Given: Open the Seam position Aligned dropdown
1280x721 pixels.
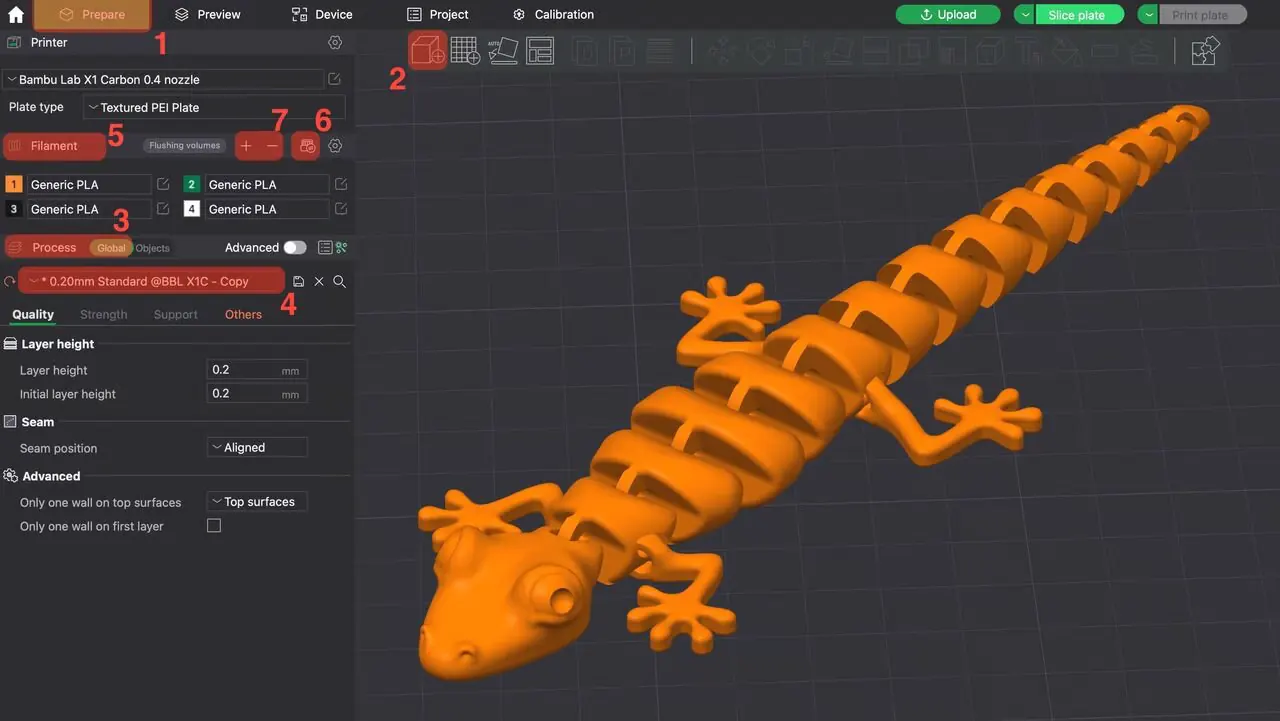Looking at the screenshot, I should coord(257,448).
